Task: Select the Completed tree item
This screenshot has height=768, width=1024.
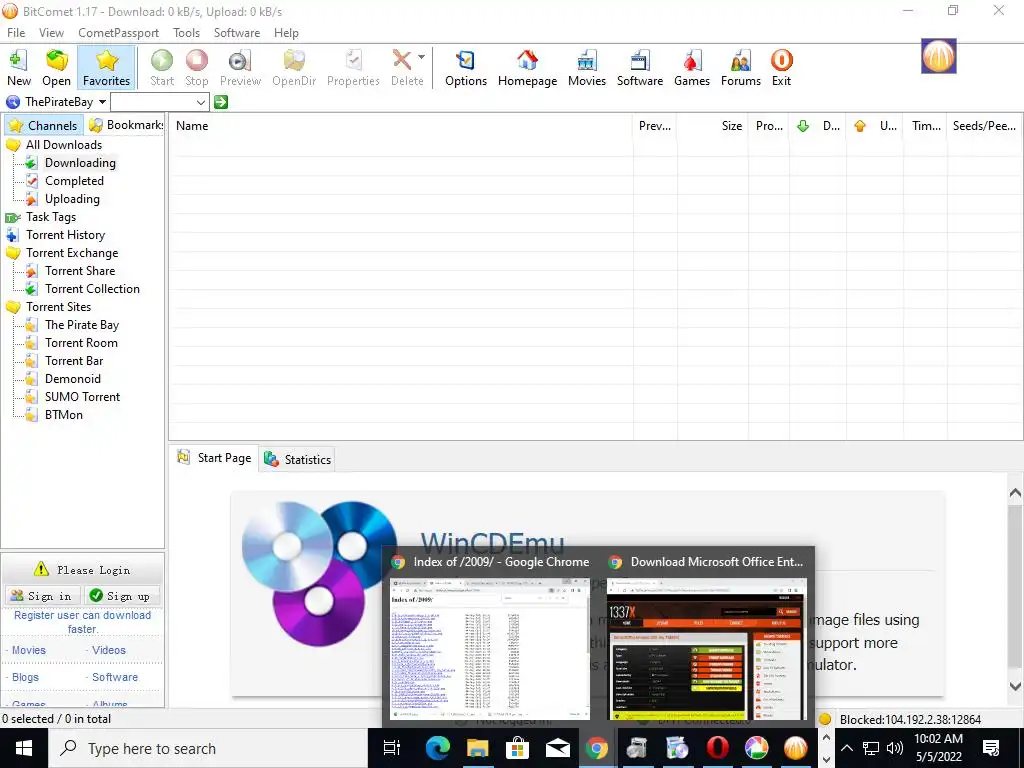Action: 74,181
